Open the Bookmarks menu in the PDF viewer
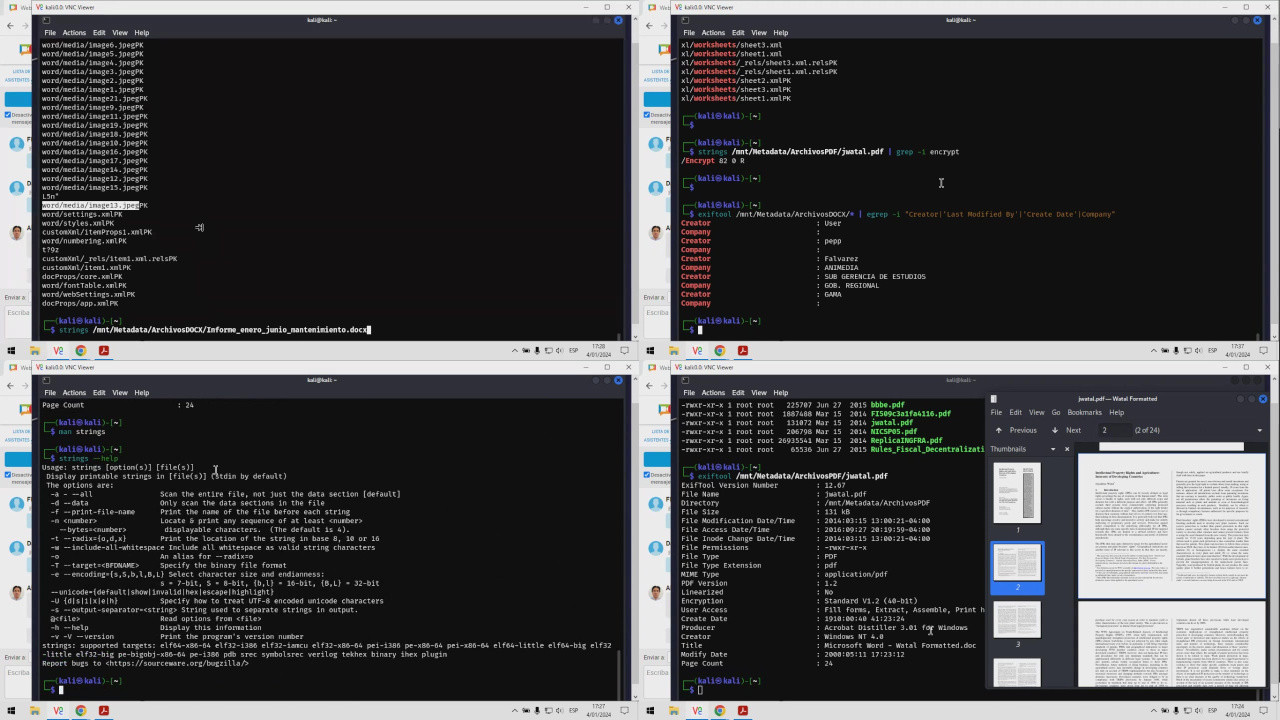Viewport: 1280px width, 720px height. (1084, 412)
